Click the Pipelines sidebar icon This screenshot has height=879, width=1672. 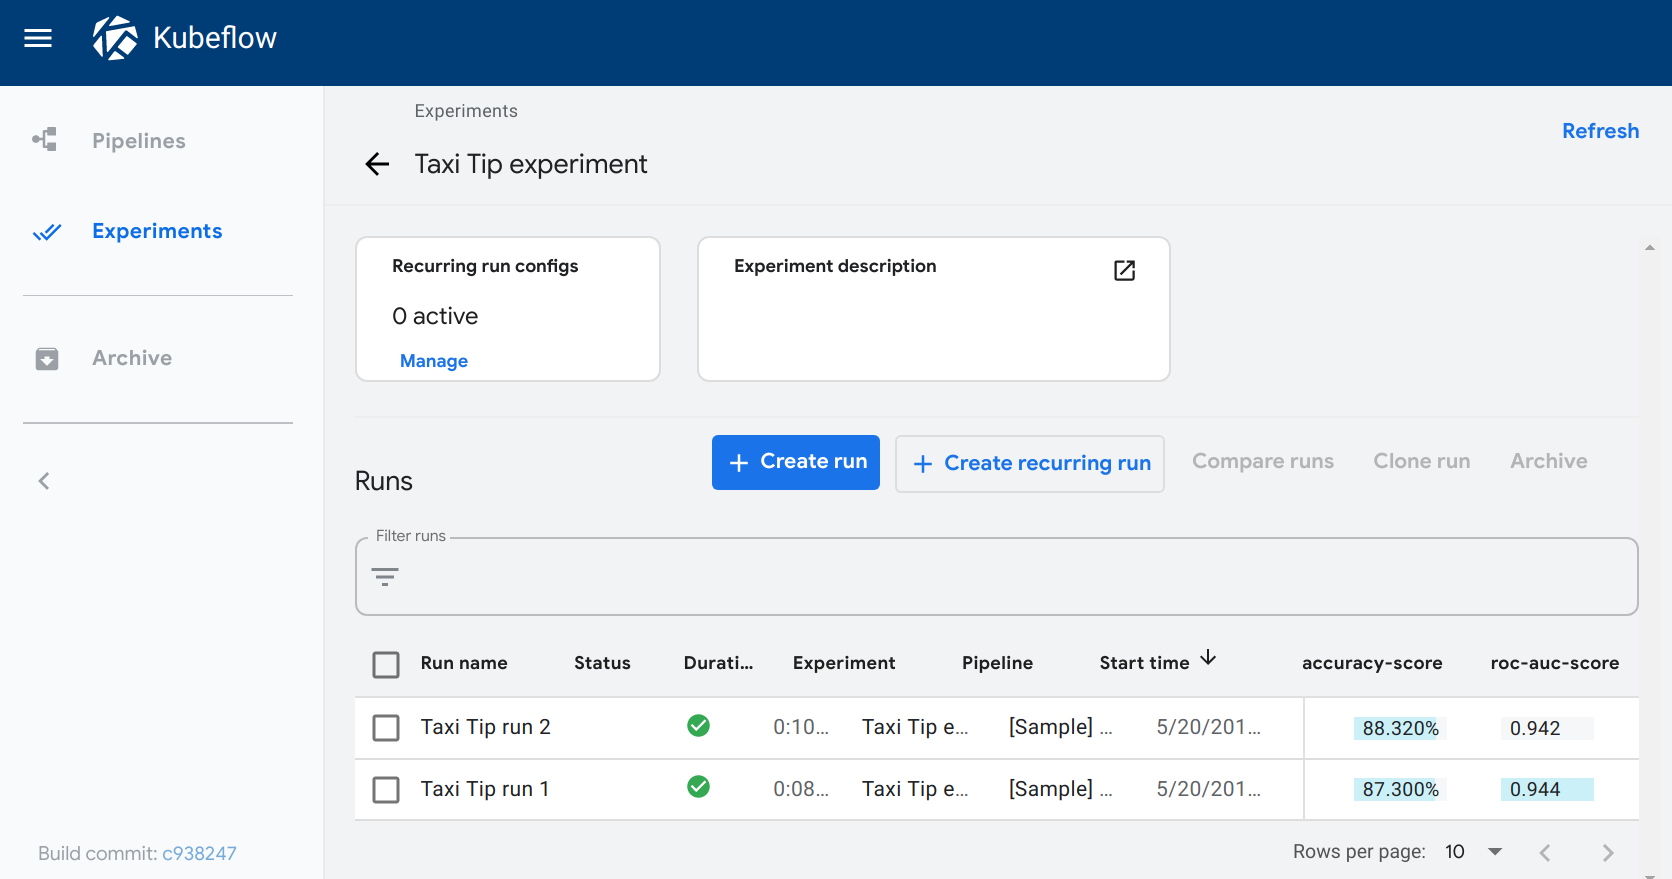point(45,140)
